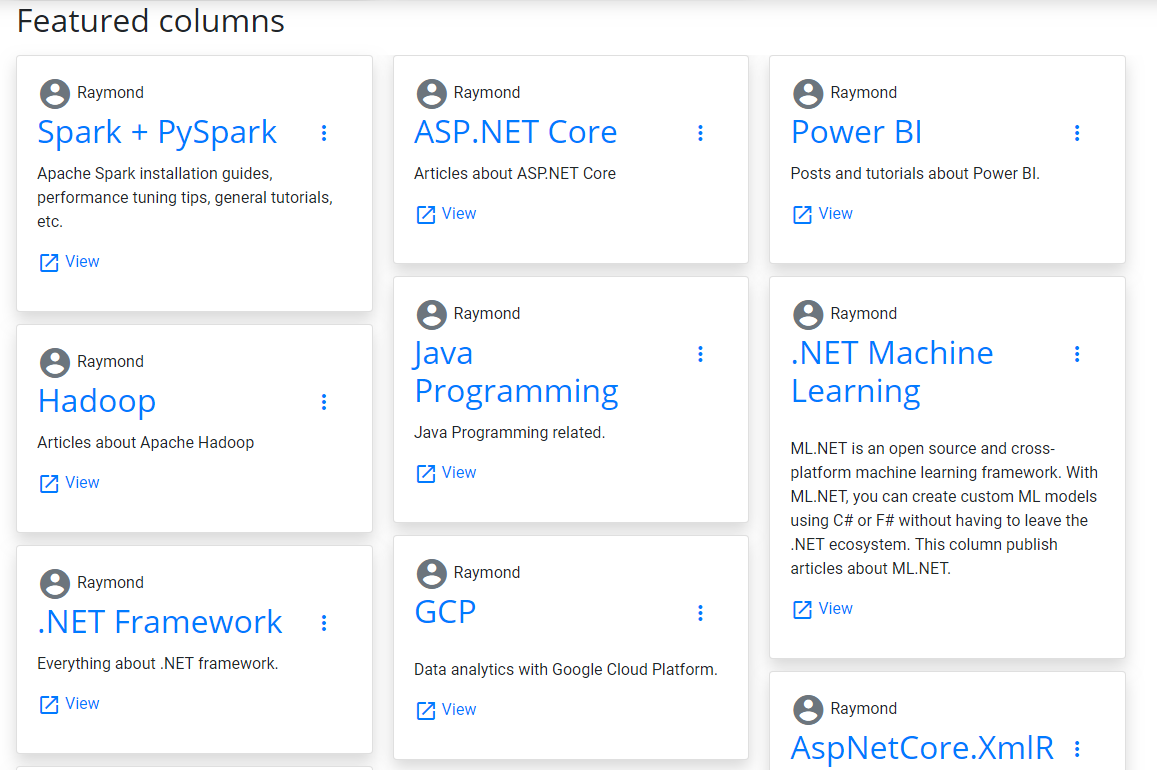The image size is (1157, 770).
Task: Click Raymond avatar icon on Java Programming card
Action: point(432,315)
